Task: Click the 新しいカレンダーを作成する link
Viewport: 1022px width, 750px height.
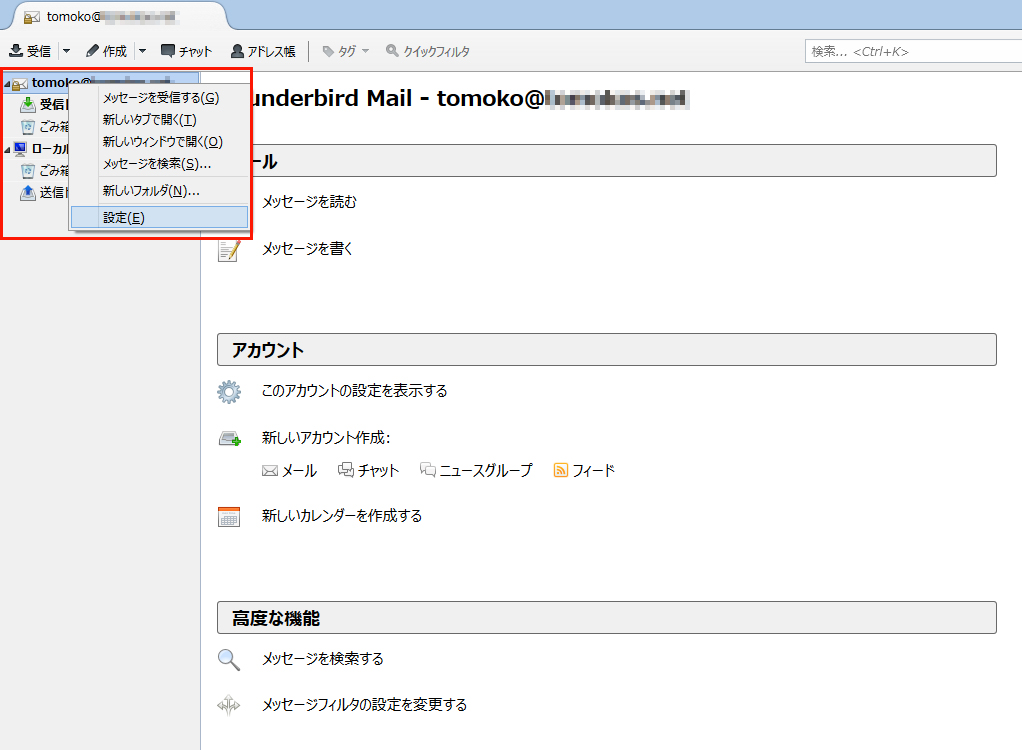Action: (x=342, y=516)
